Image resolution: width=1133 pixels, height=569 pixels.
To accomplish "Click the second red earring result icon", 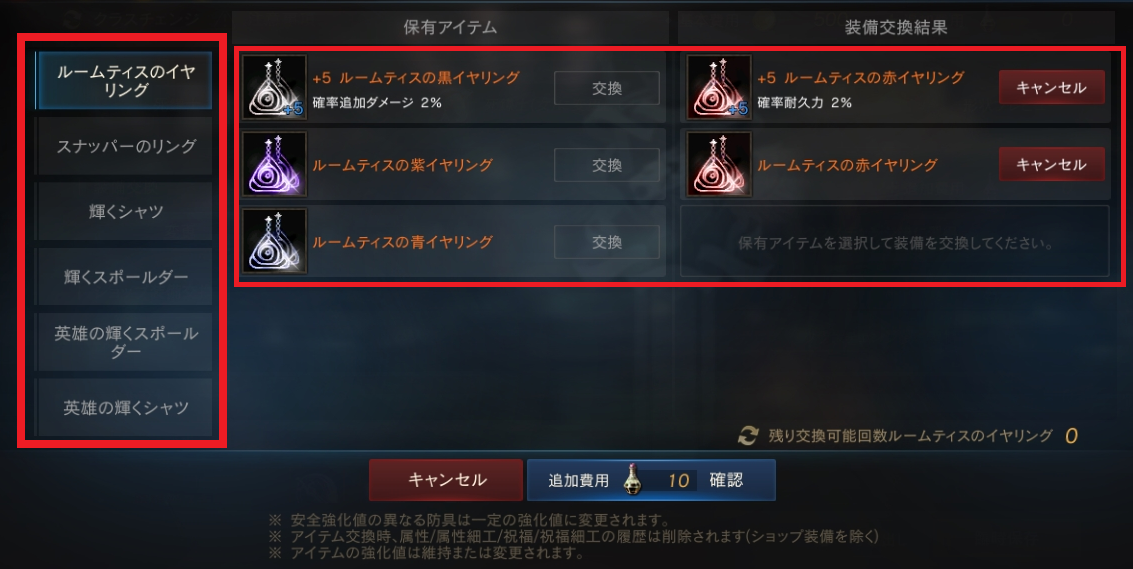I will point(719,165).
